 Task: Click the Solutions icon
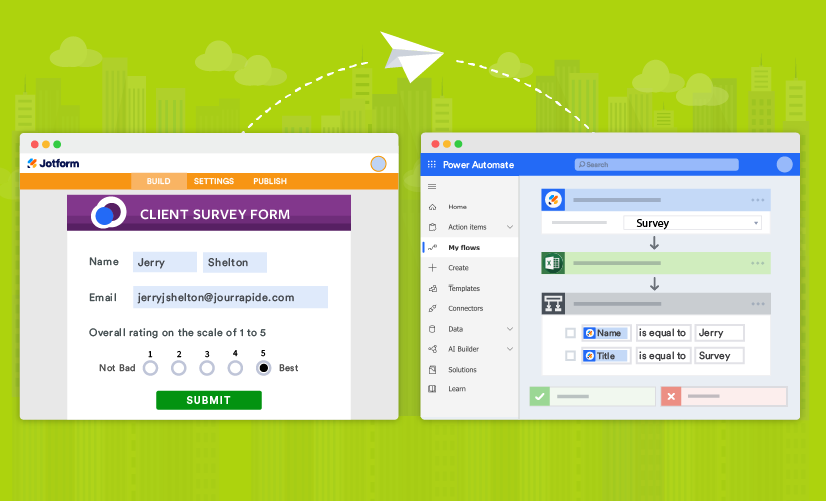(x=432, y=369)
